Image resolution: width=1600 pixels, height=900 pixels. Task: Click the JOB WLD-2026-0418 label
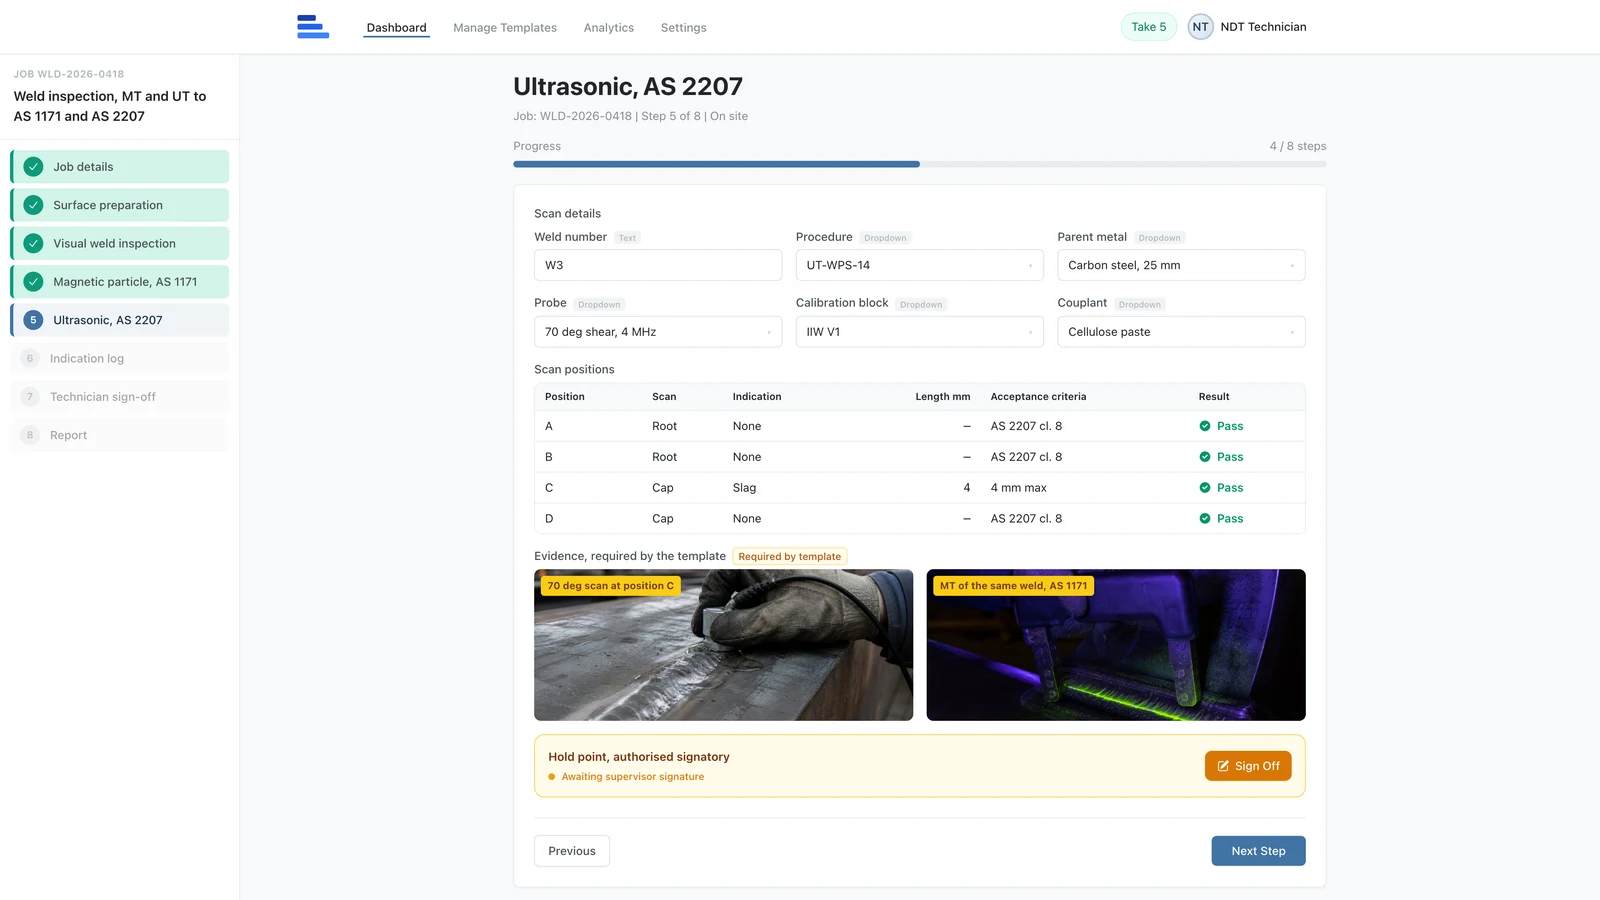(x=69, y=74)
